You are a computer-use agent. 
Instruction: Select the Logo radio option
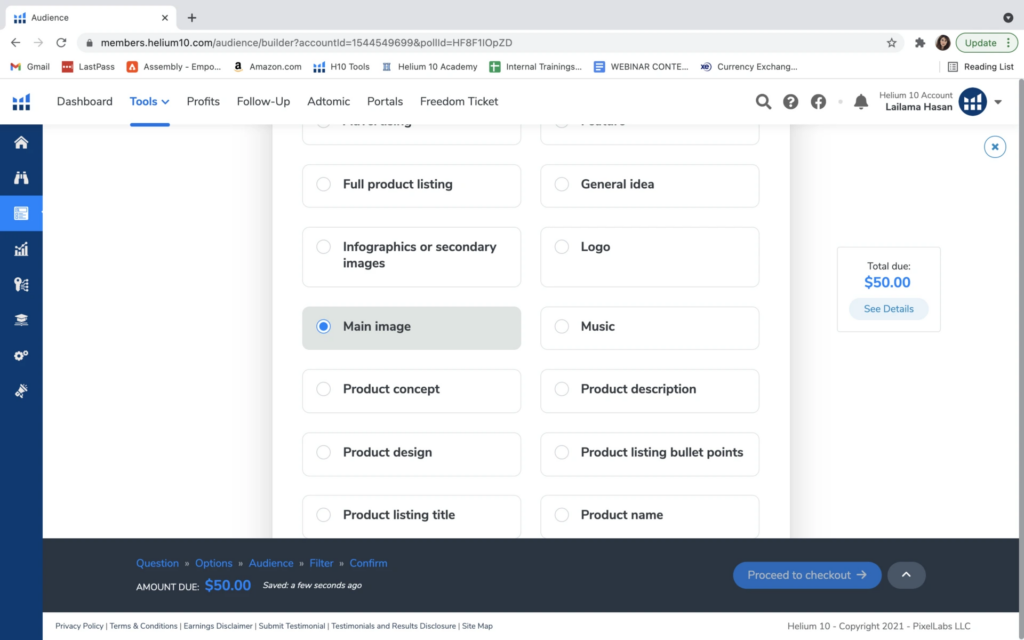(562, 247)
